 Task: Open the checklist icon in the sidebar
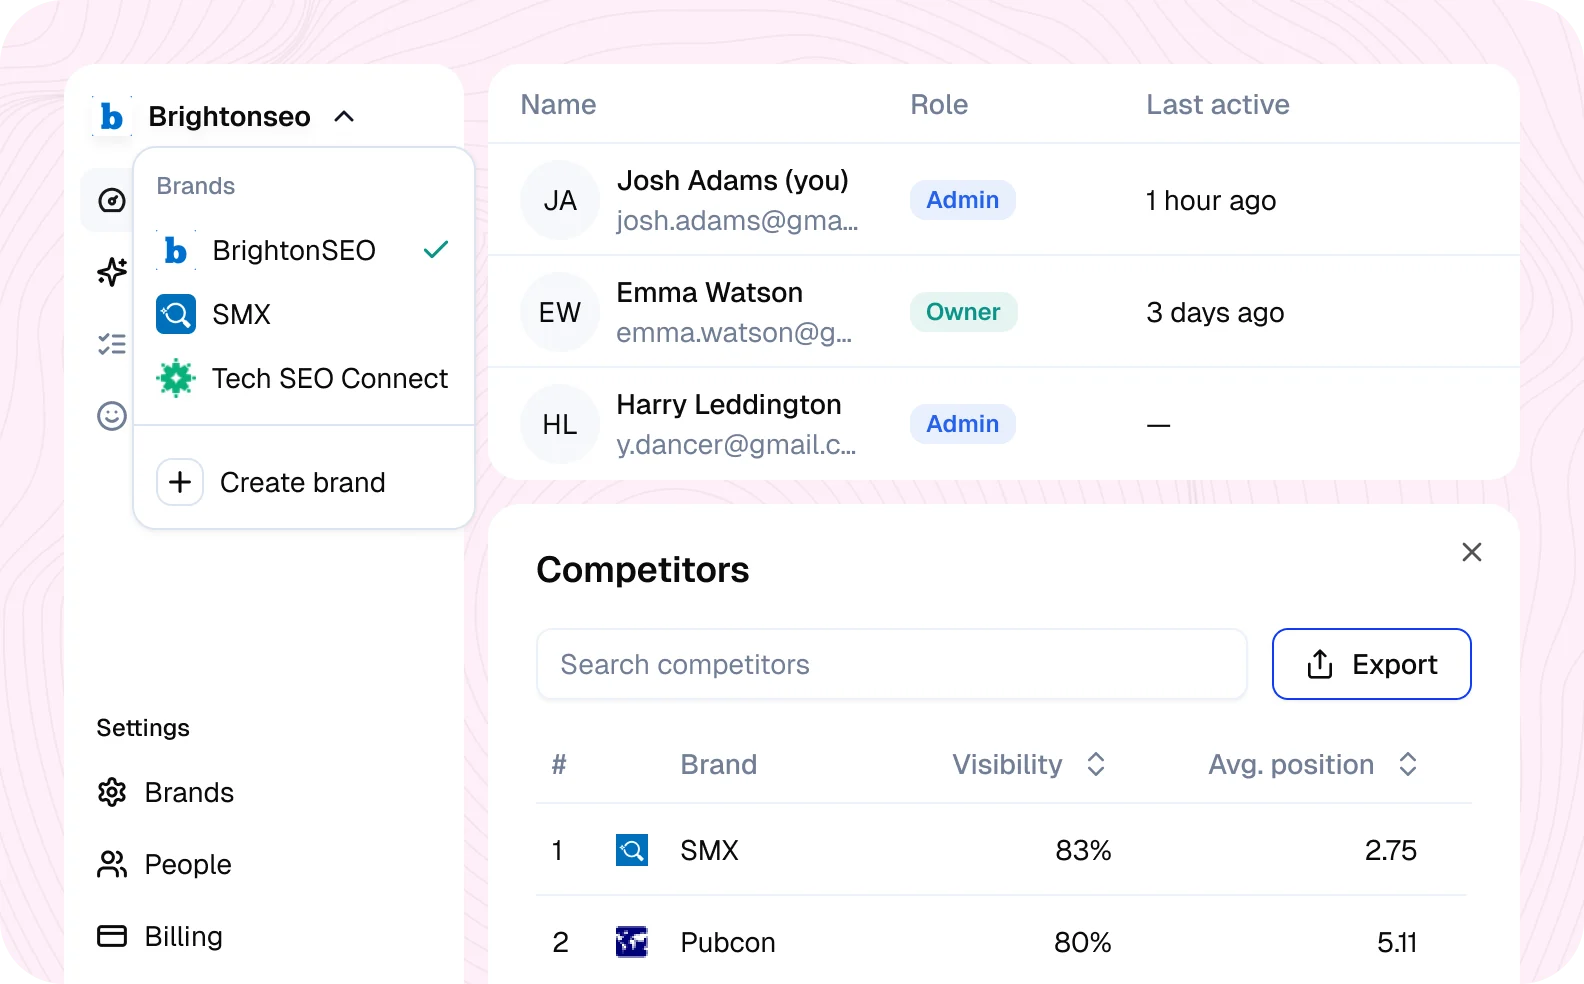click(112, 344)
